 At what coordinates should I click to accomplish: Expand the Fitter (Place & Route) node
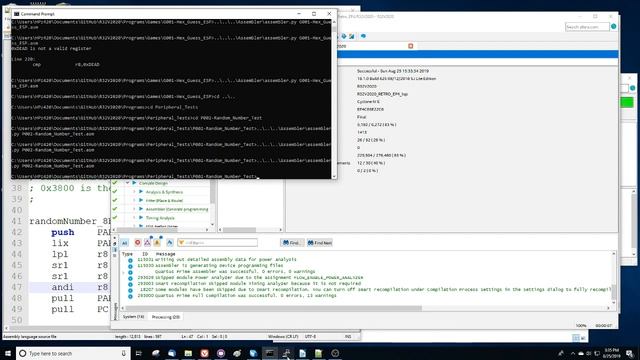134,200
